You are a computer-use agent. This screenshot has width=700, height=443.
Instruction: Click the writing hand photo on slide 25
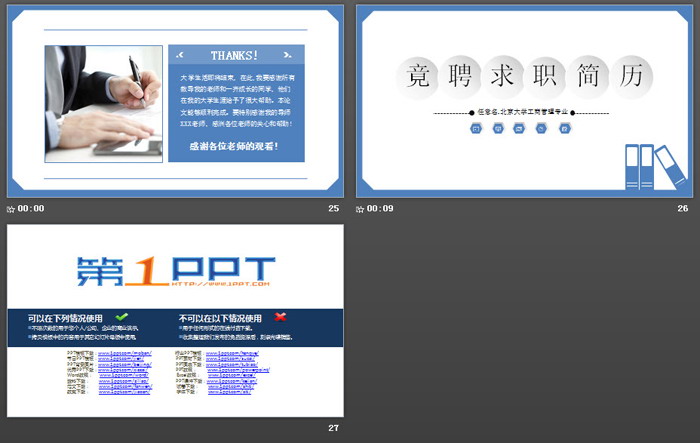click(104, 104)
